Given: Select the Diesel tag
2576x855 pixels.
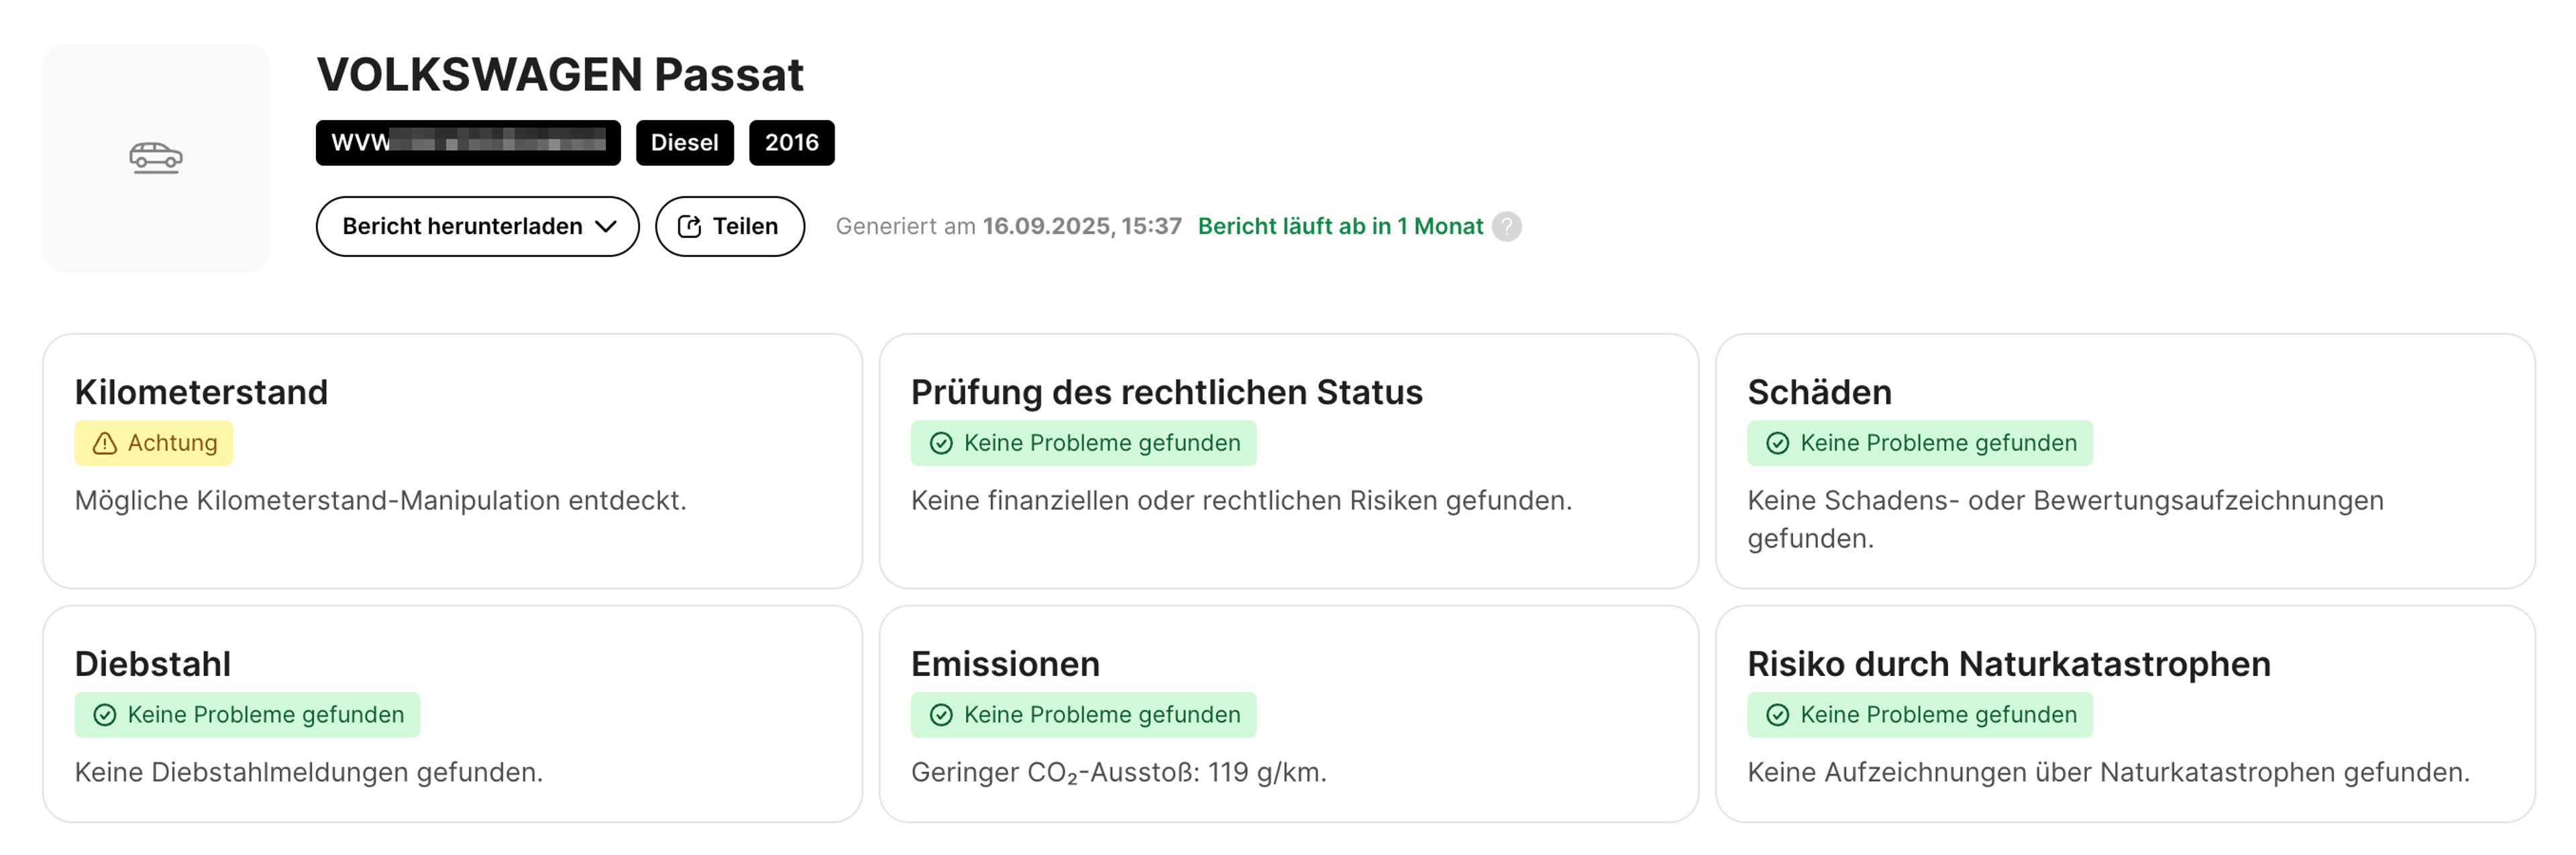Looking at the screenshot, I should (684, 142).
